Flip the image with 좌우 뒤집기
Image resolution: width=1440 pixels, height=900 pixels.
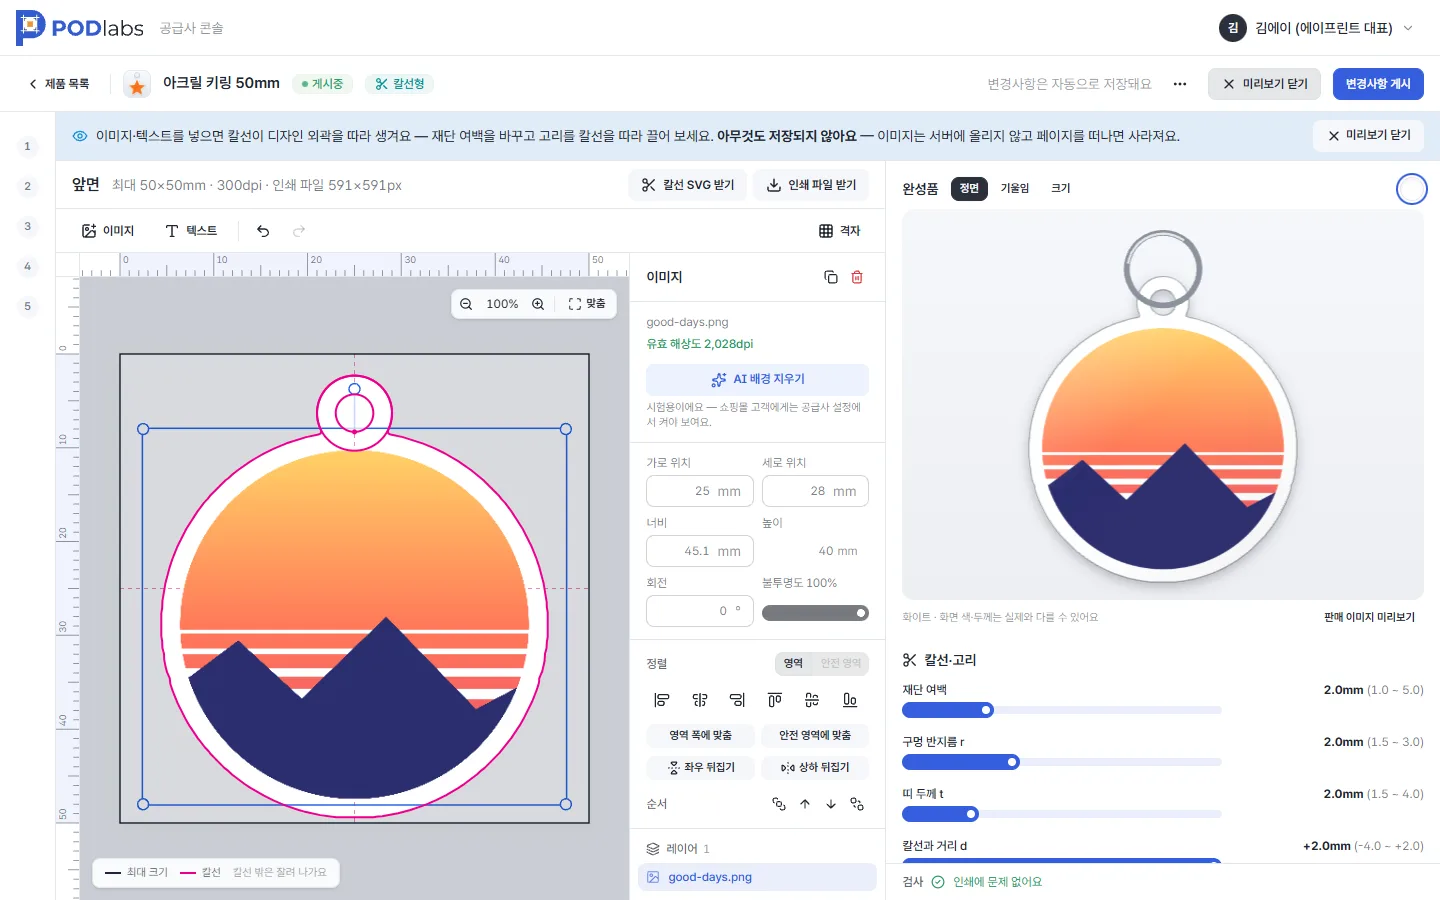[x=701, y=768]
